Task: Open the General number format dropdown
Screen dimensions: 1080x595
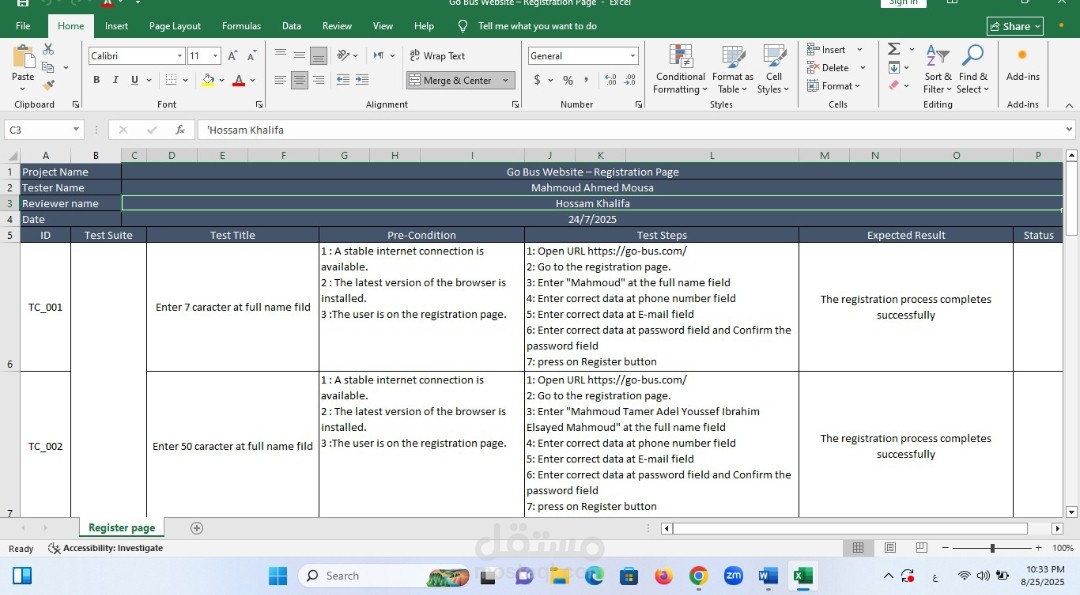Action: pyautogui.click(x=632, y=56)
